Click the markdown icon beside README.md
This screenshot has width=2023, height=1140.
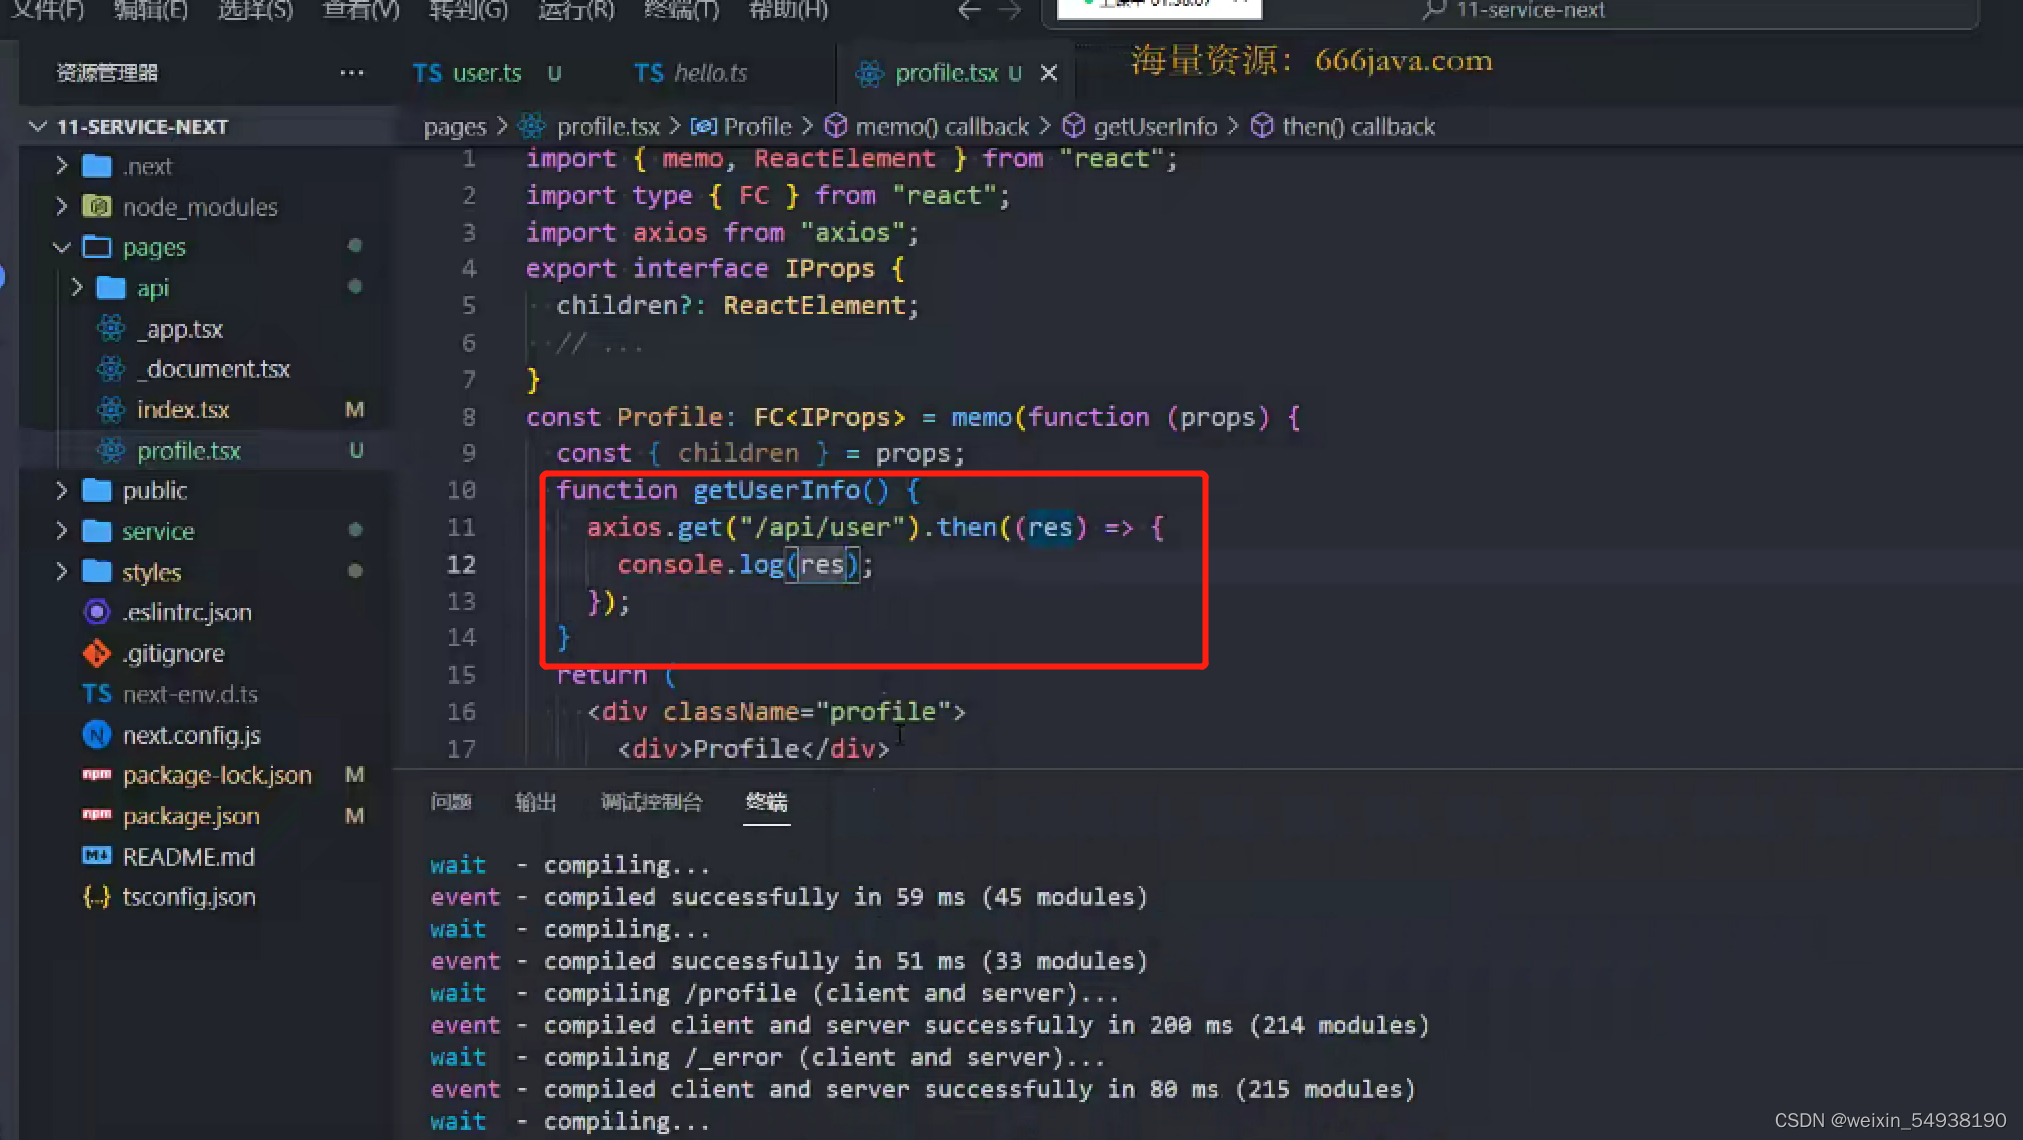click(97, 856)
